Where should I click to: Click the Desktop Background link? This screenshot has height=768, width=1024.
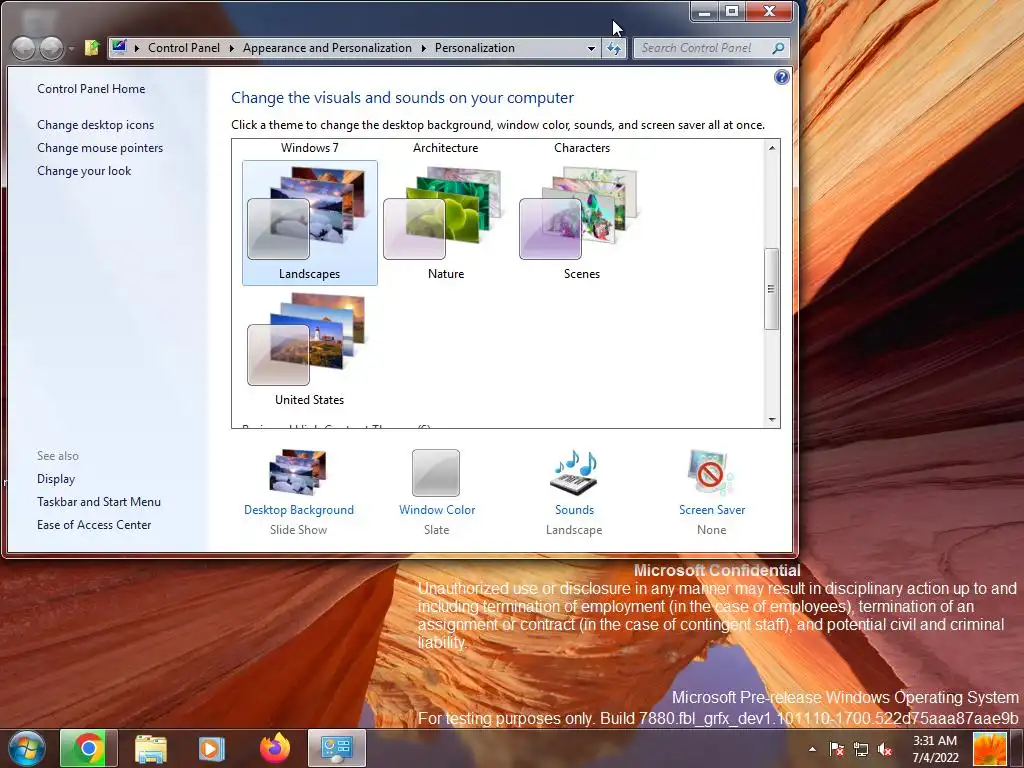click(298, 509)
